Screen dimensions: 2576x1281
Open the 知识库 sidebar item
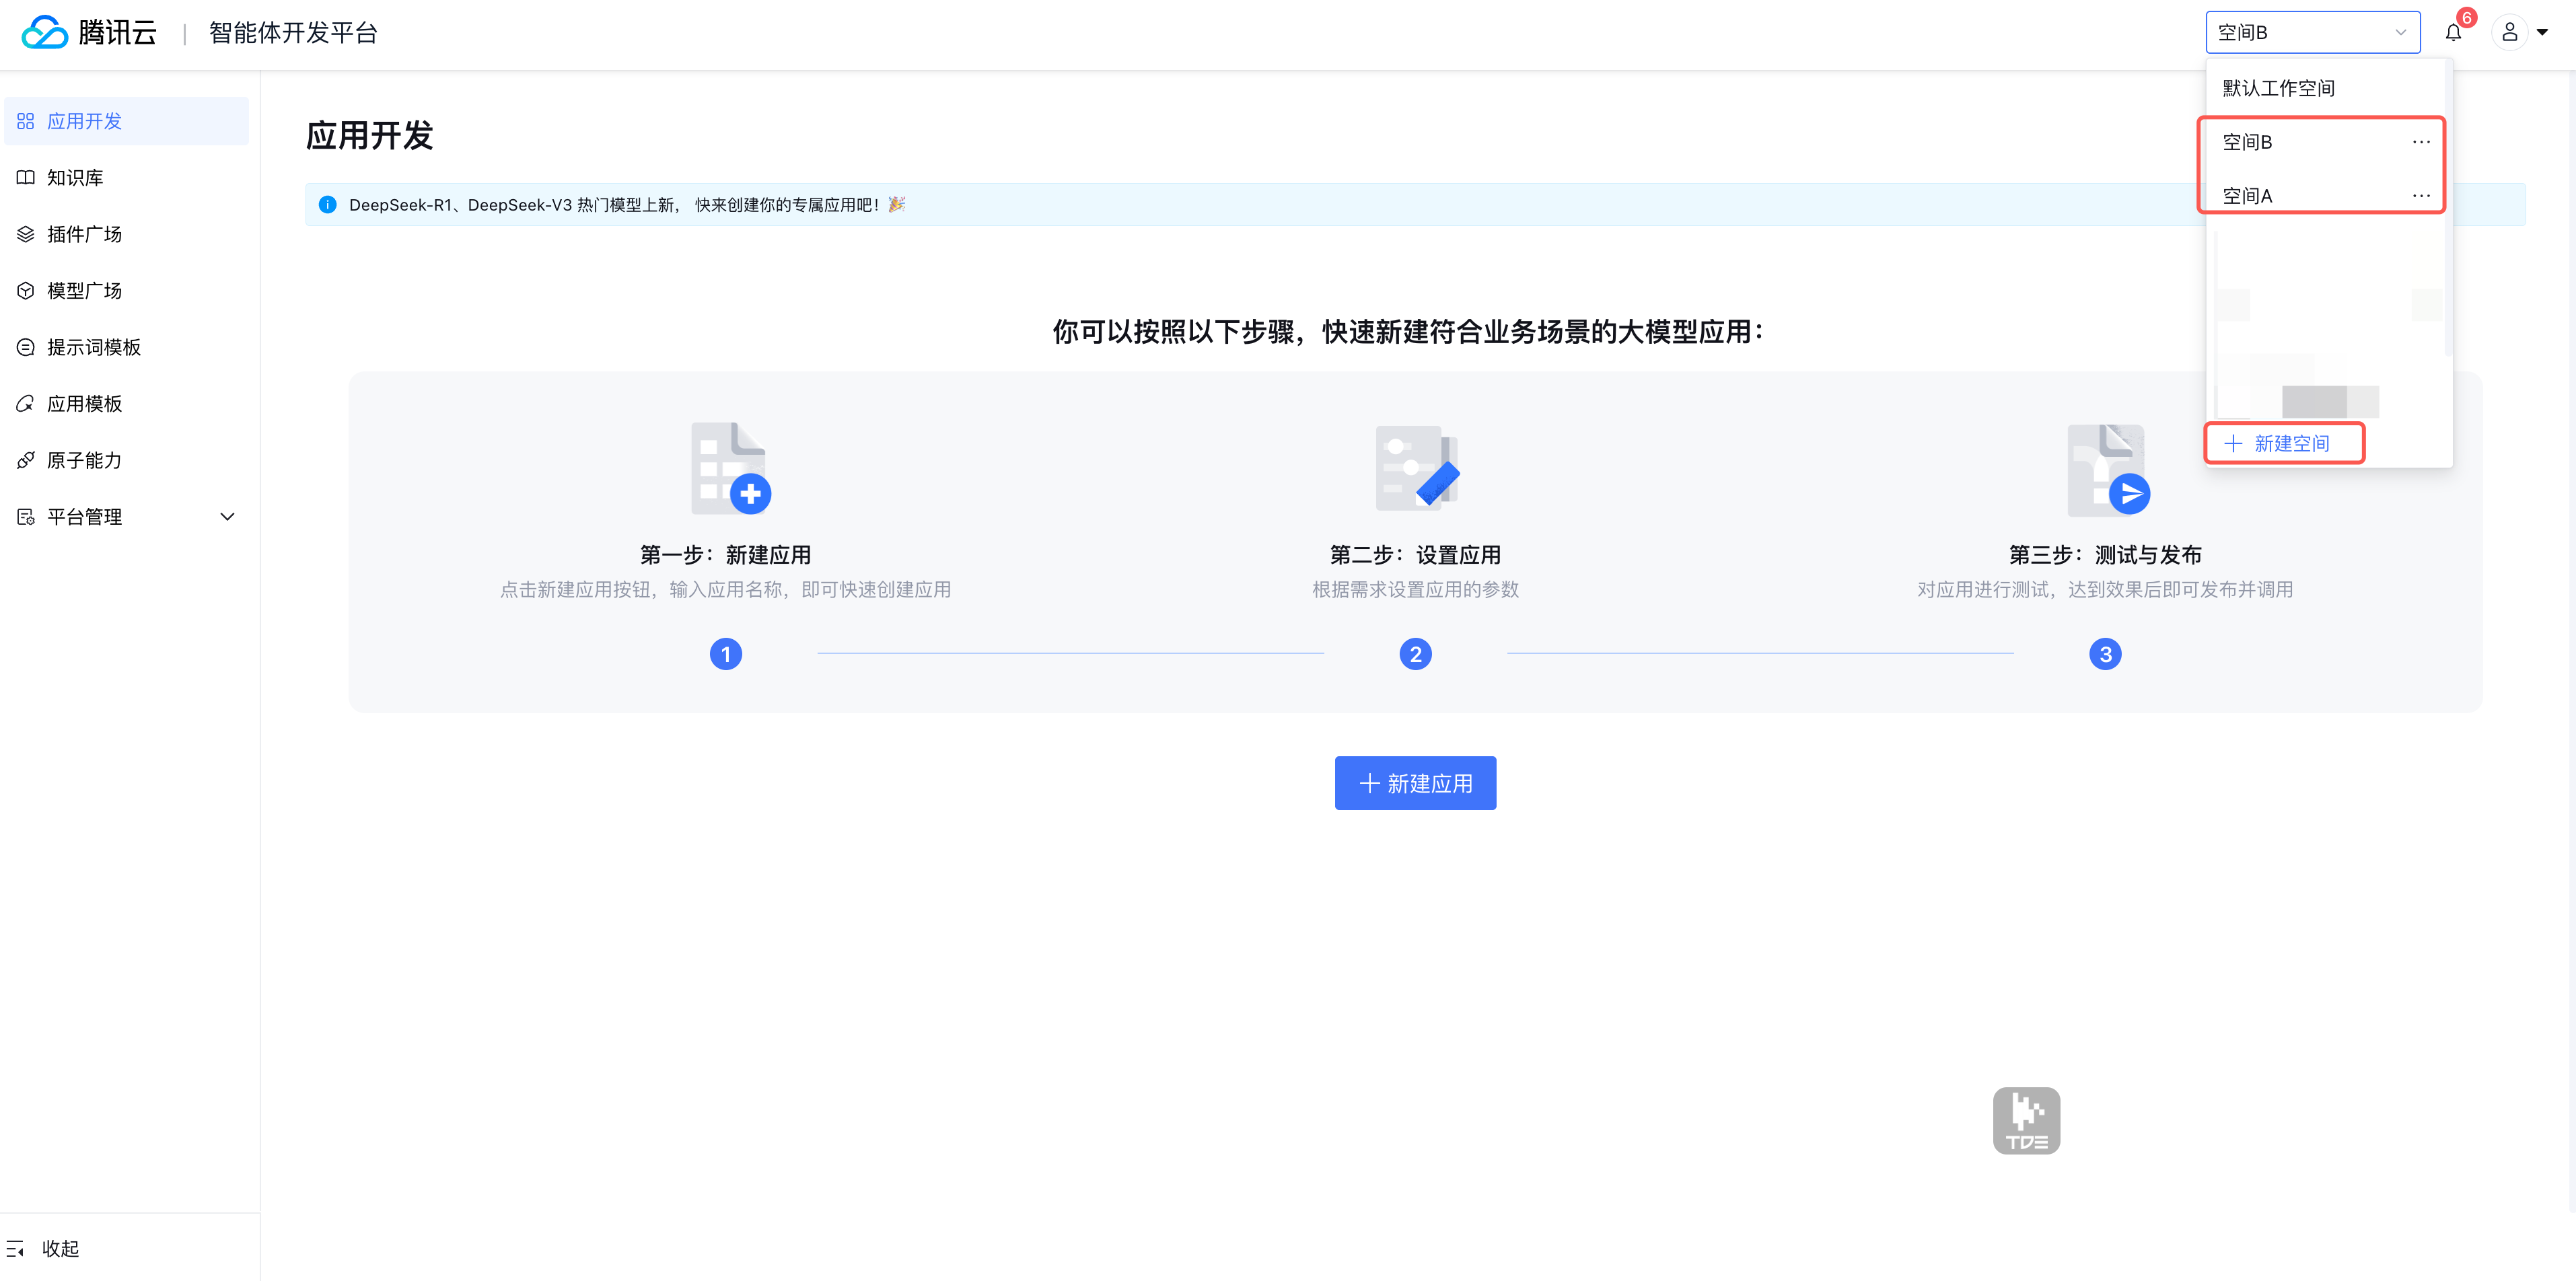pos(75,178)
